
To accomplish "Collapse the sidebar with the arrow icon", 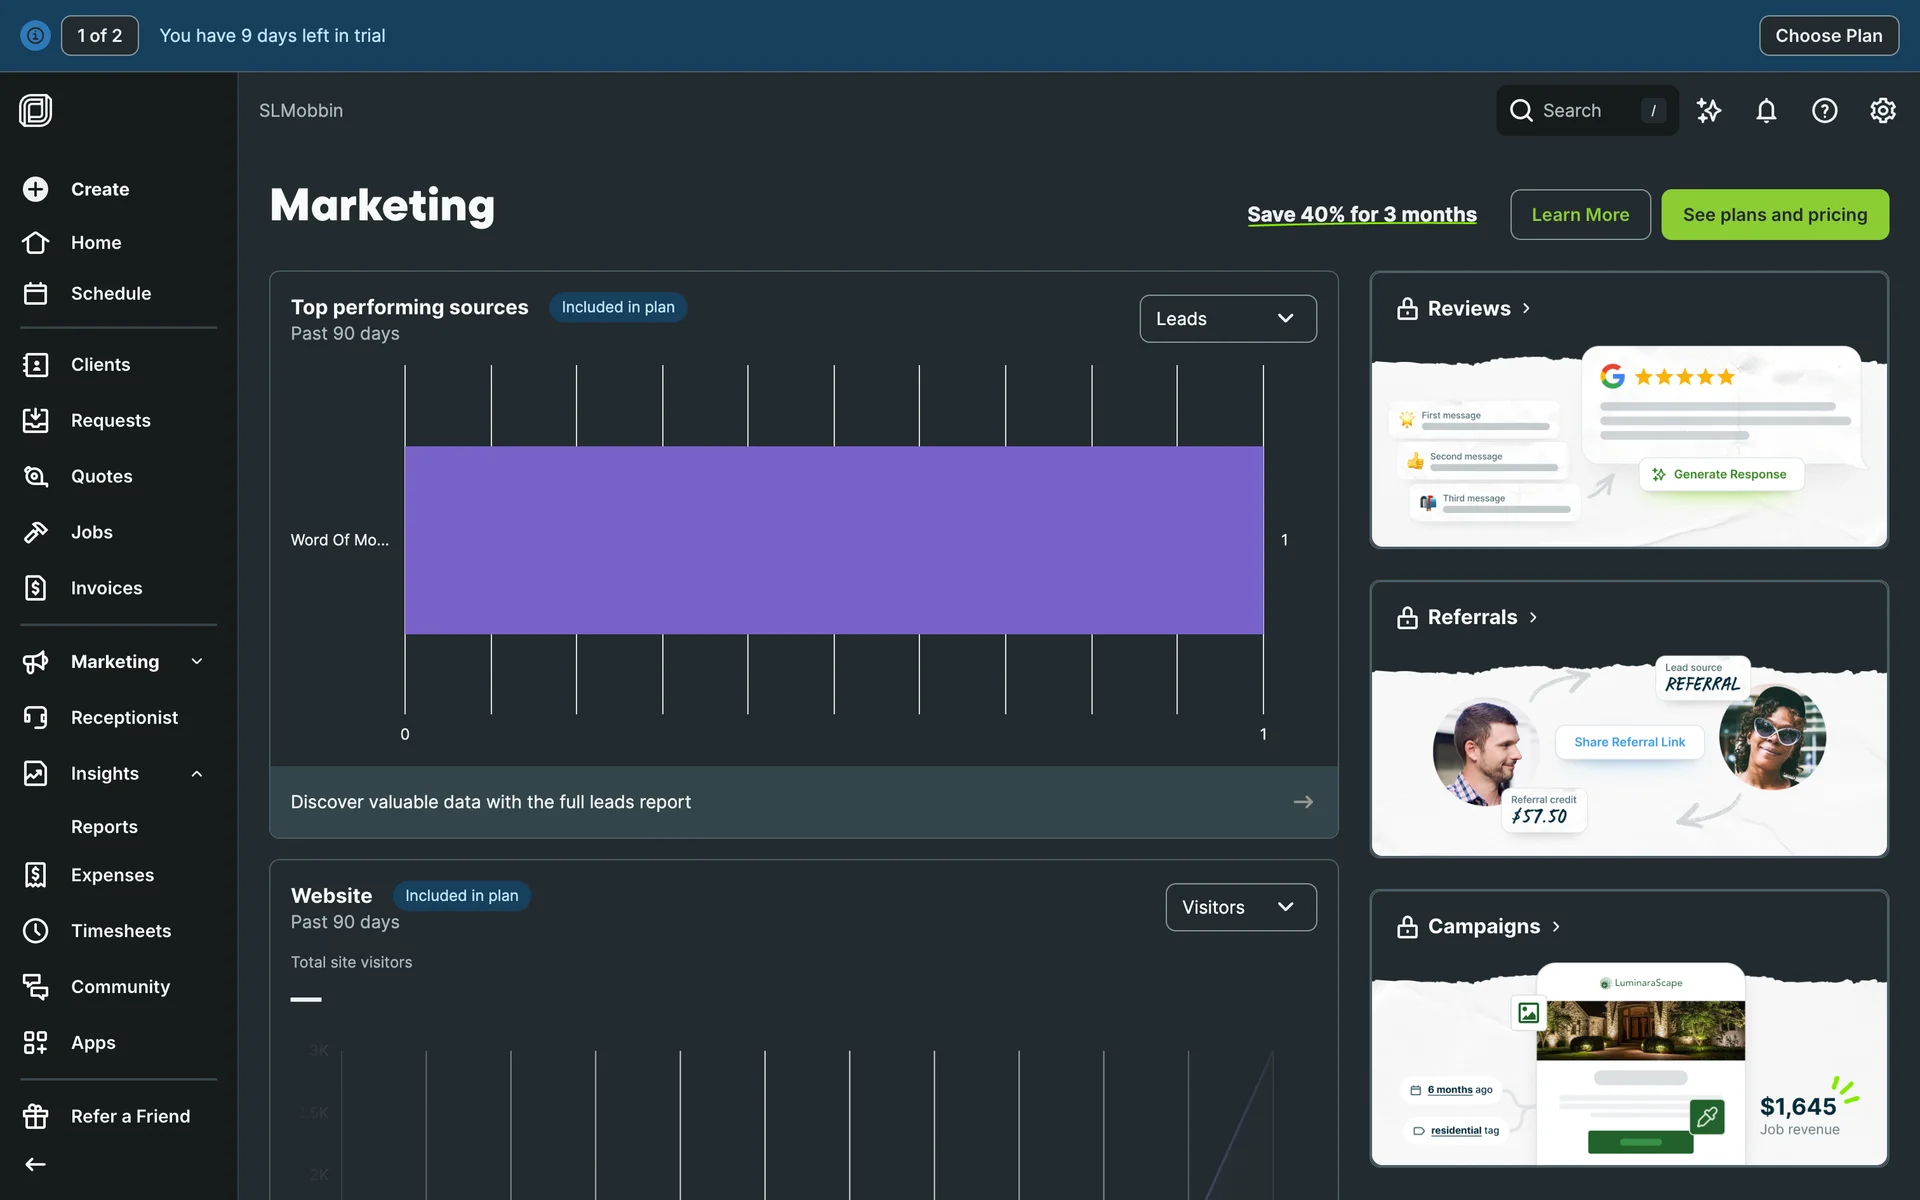I will point(36,1164).
